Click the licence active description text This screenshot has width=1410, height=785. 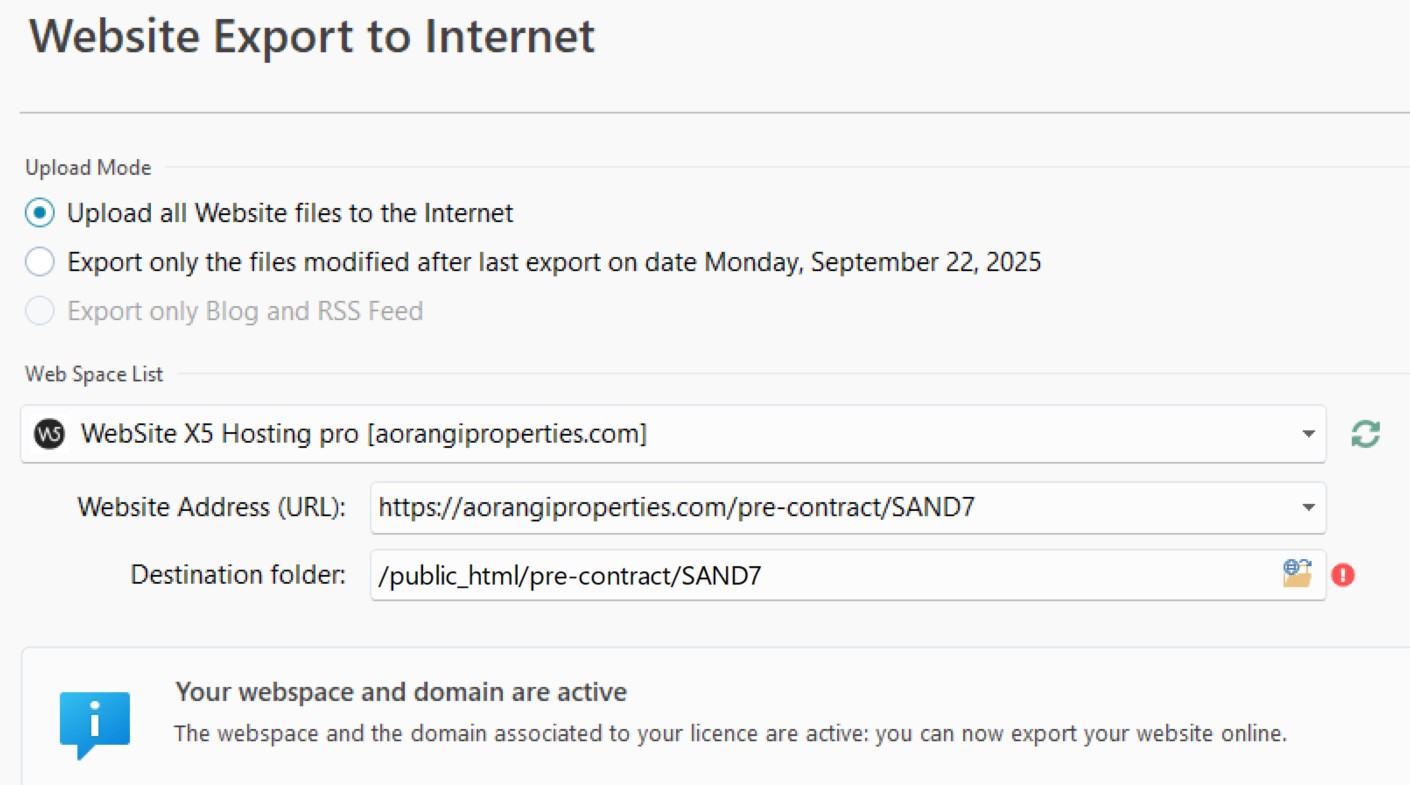tap(730, 733)
